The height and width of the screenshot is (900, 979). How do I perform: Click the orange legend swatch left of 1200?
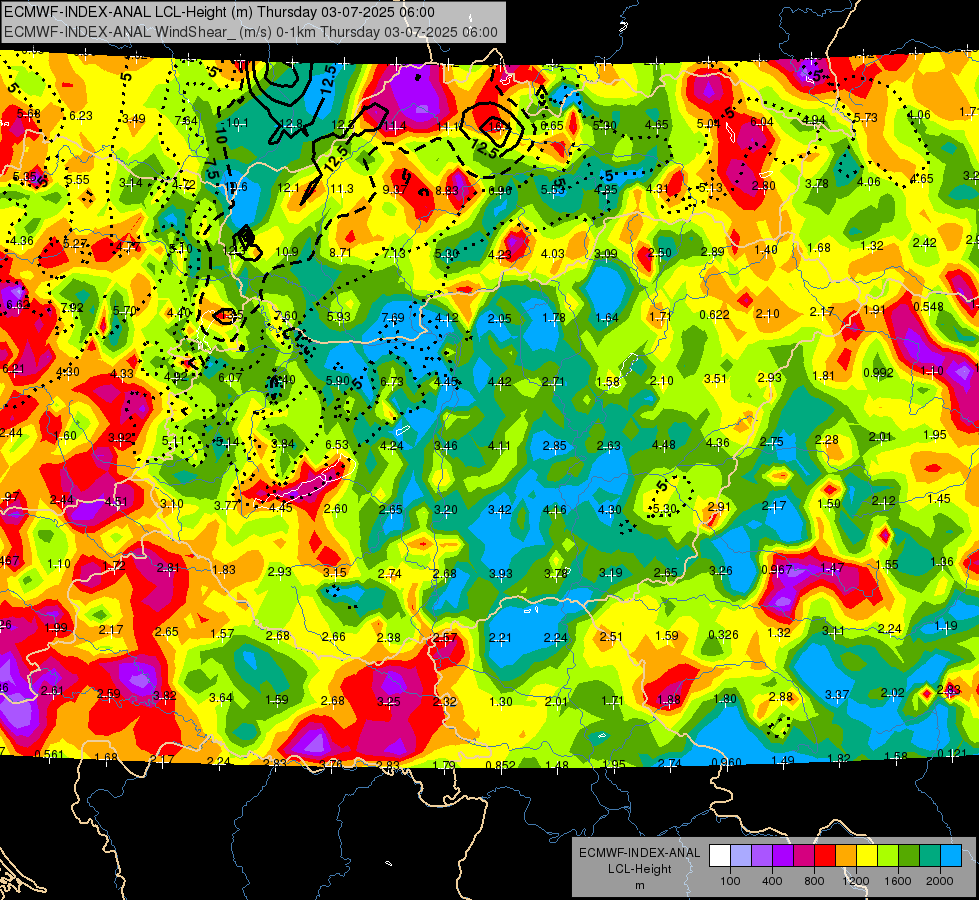coord(846,856)
